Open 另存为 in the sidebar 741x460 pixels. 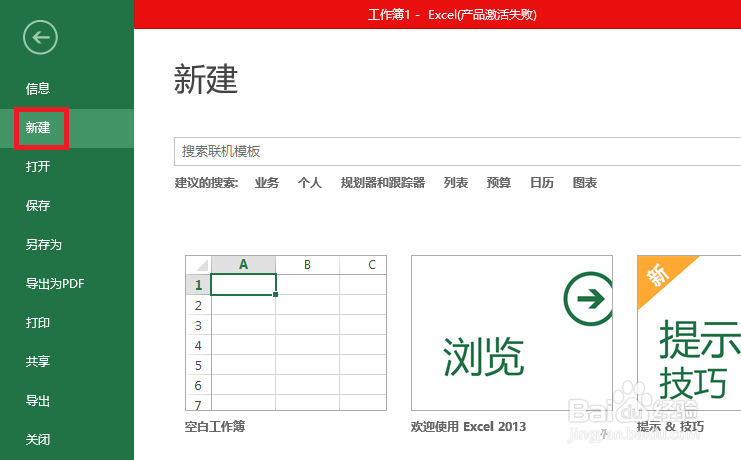tap(43, 244)
